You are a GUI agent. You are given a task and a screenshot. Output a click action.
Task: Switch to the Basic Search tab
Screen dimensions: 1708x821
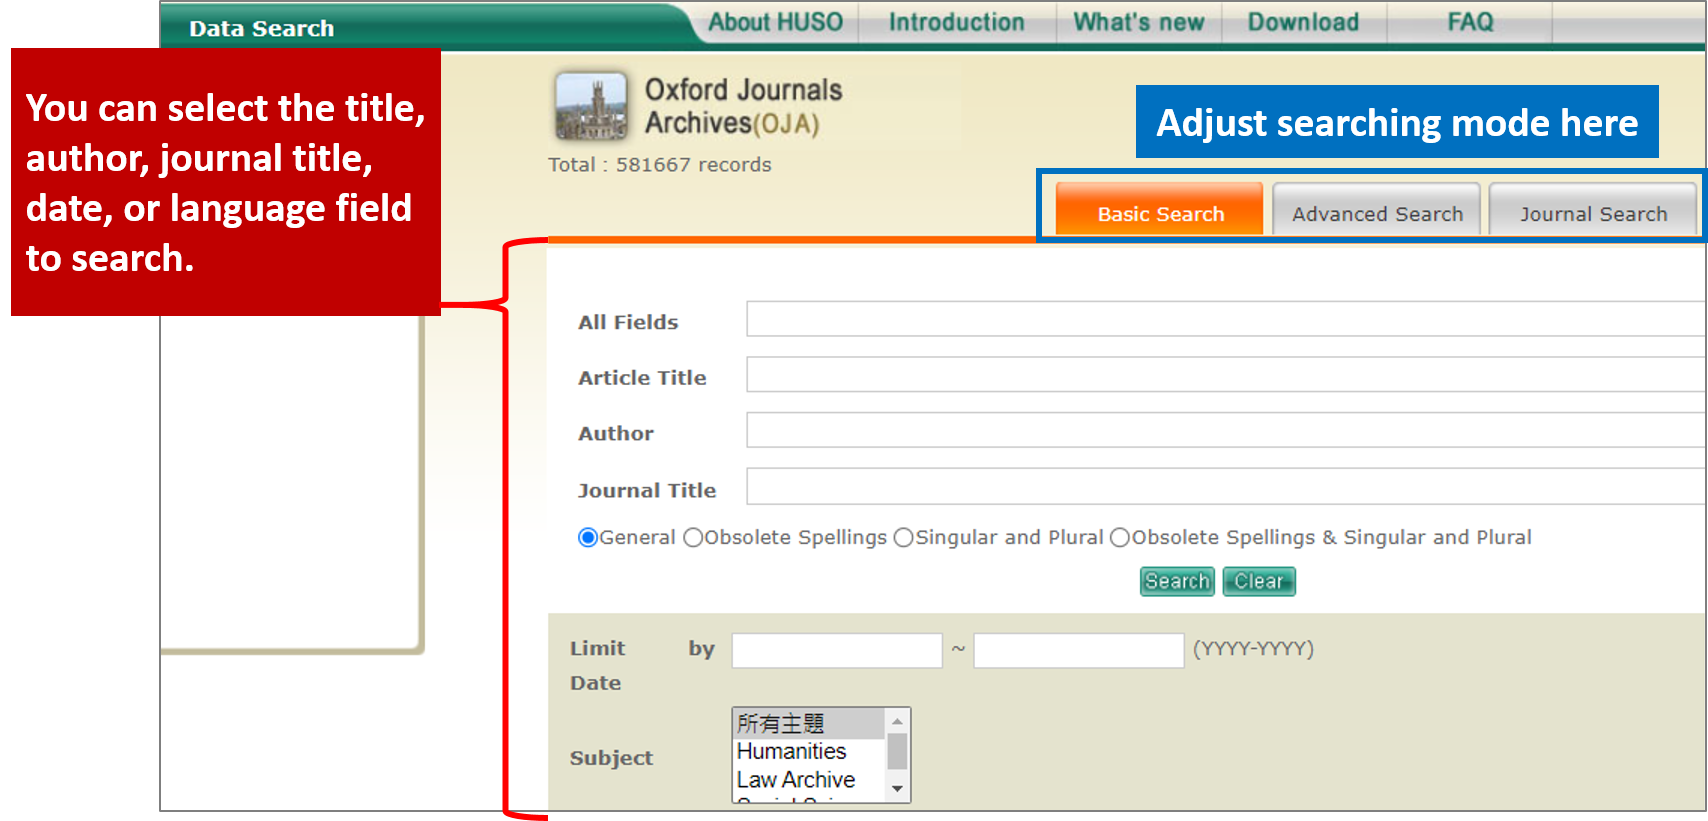(1160, 210)
